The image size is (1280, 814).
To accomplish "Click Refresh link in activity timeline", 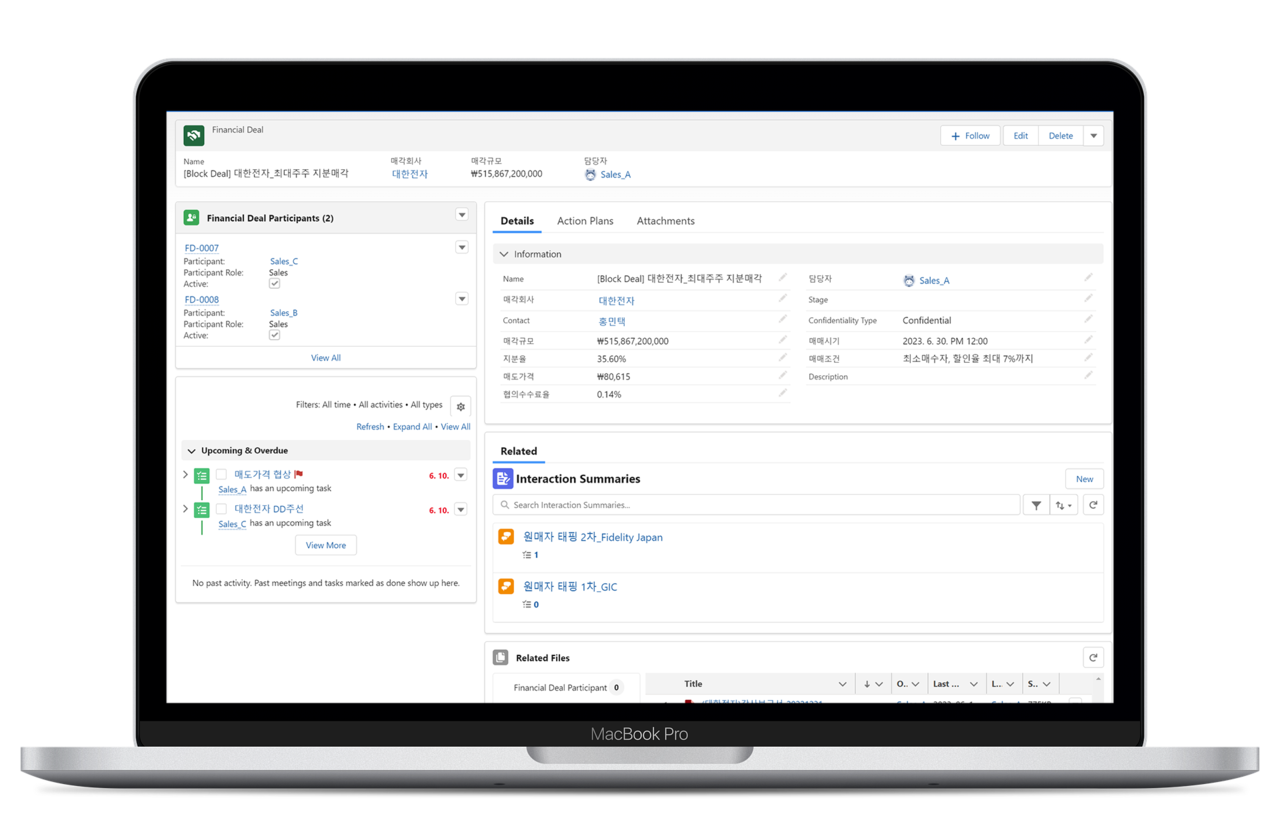I will [x=370, y=427].
